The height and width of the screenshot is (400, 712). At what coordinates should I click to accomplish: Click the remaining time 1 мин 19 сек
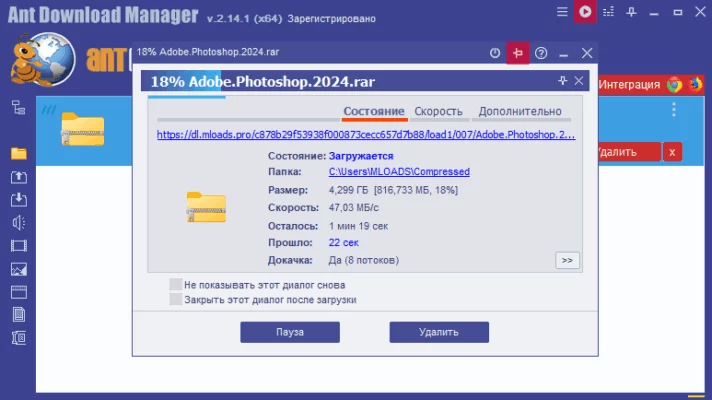pos(358,226)
